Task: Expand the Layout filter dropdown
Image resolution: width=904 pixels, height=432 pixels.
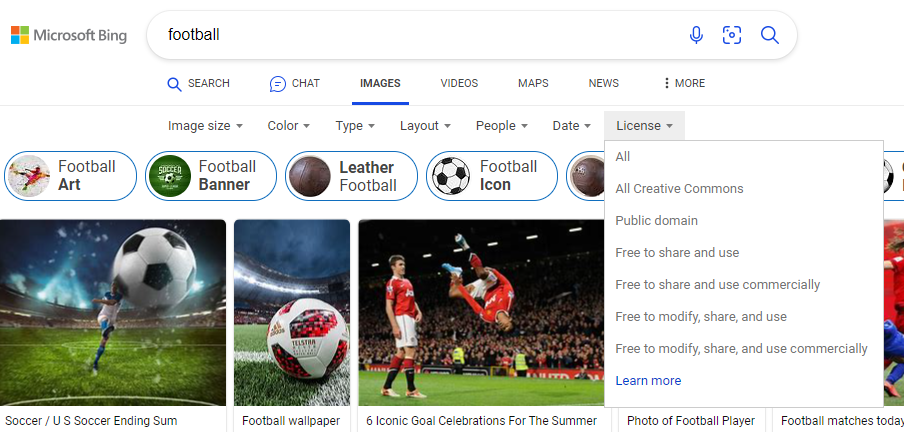Action: pos(425,126)
